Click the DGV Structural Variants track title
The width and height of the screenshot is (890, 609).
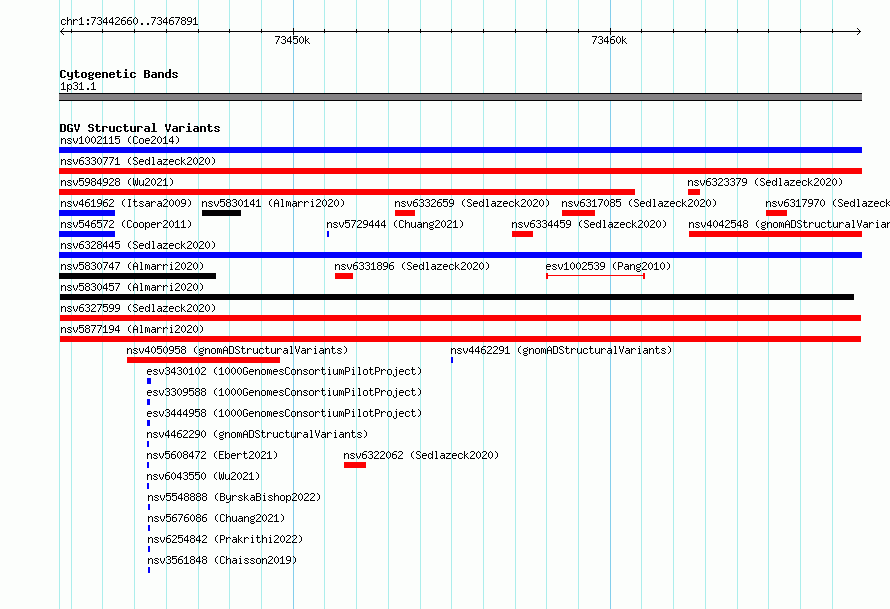(x=140, y=128)
